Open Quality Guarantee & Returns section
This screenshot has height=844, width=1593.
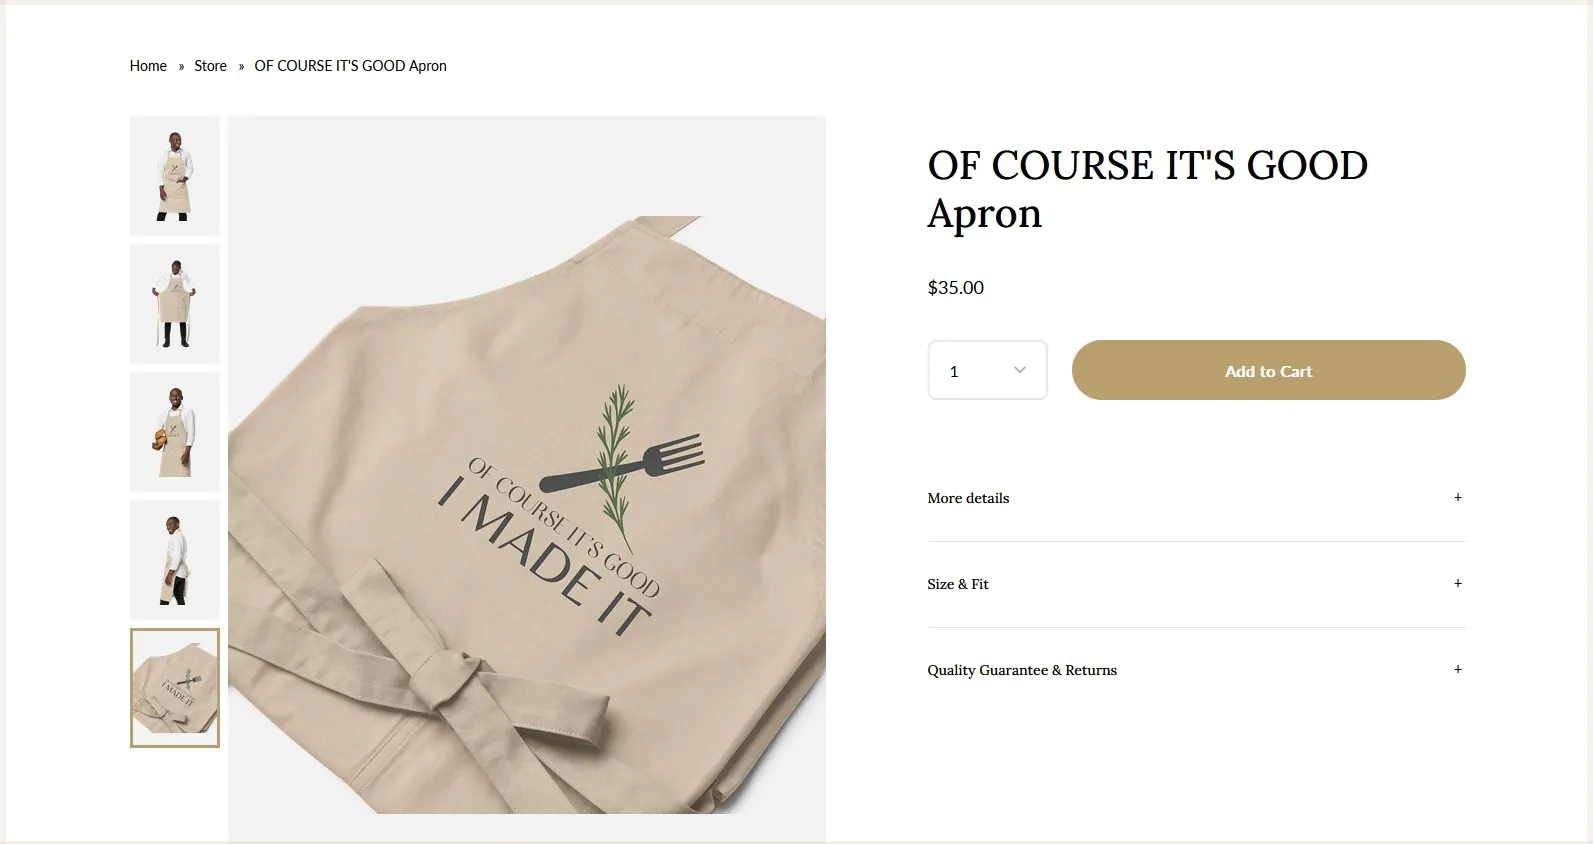pos(1196,670)
